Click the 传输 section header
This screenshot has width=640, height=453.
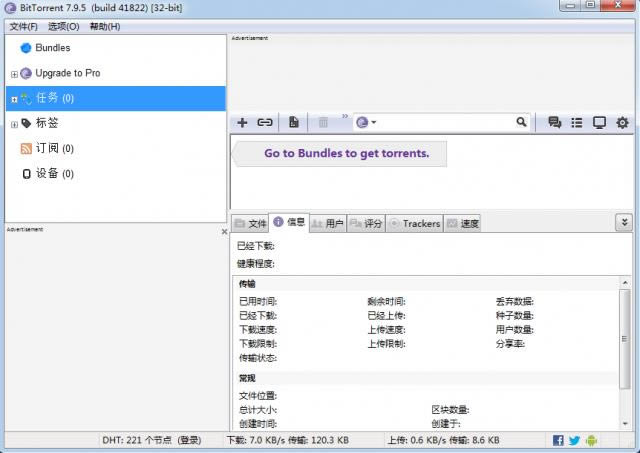click(247, 284)
